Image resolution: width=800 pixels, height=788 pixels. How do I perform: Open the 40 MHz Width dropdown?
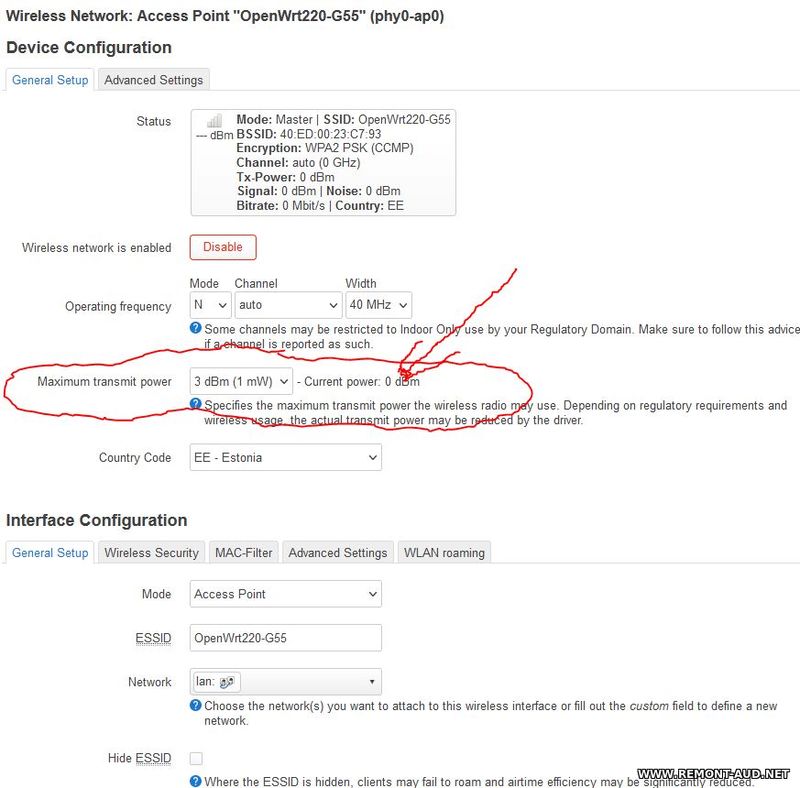tap(378, 305)
